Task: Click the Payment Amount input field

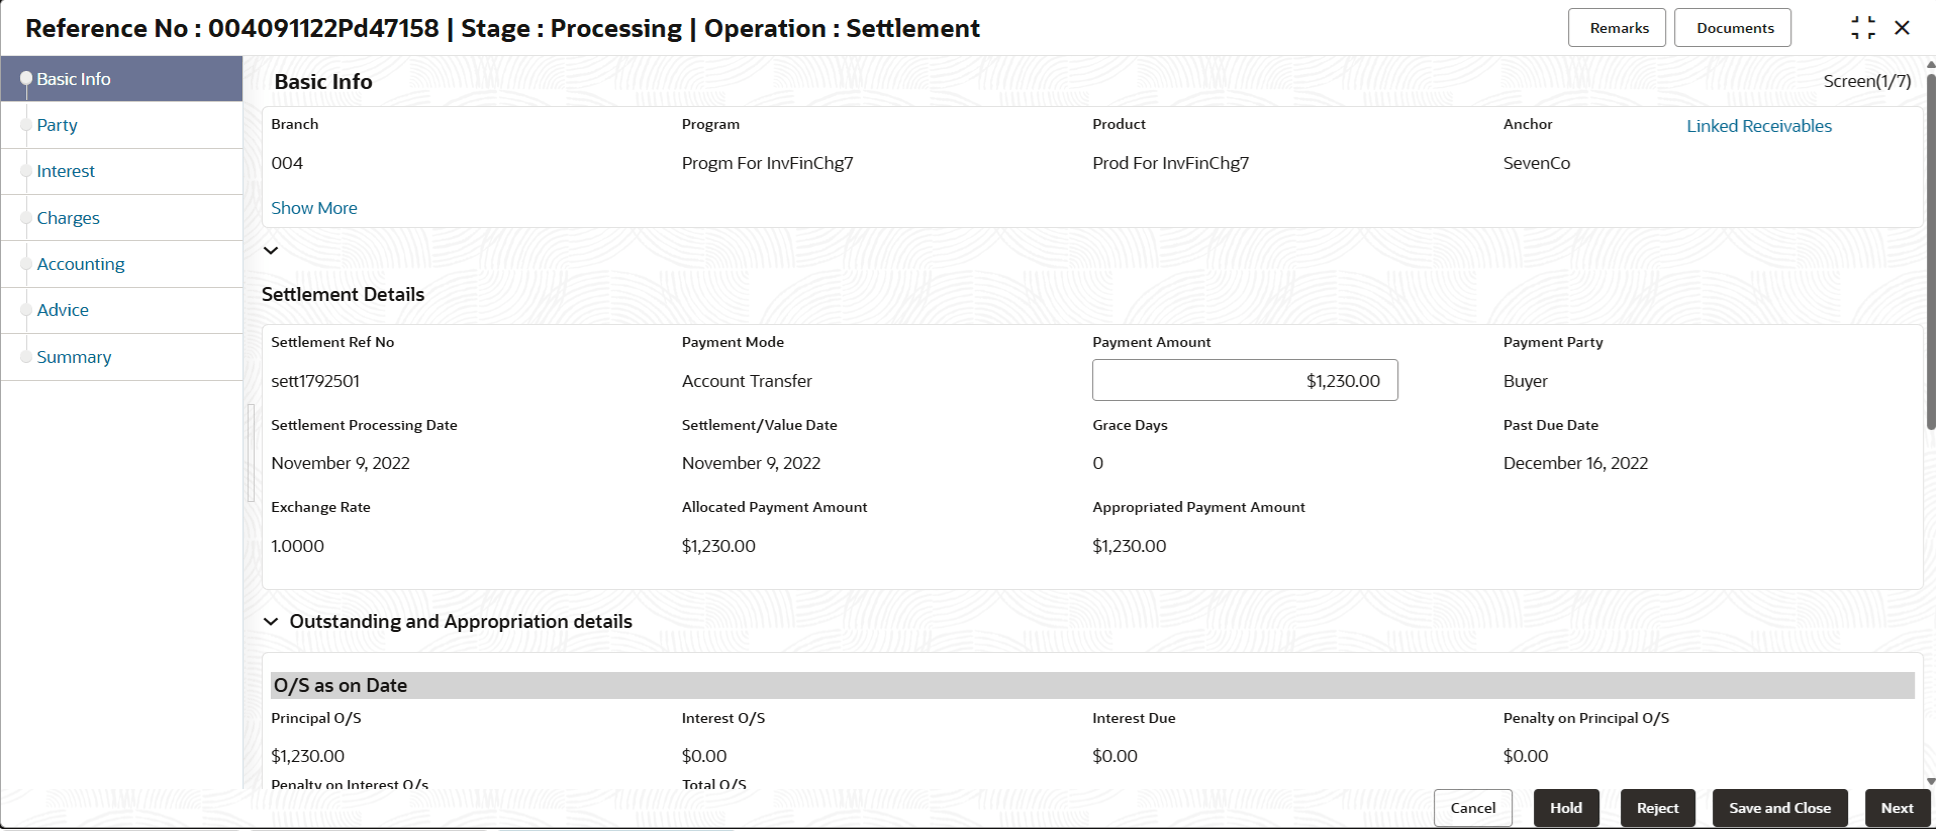Action: click(x=1244, y=381)
